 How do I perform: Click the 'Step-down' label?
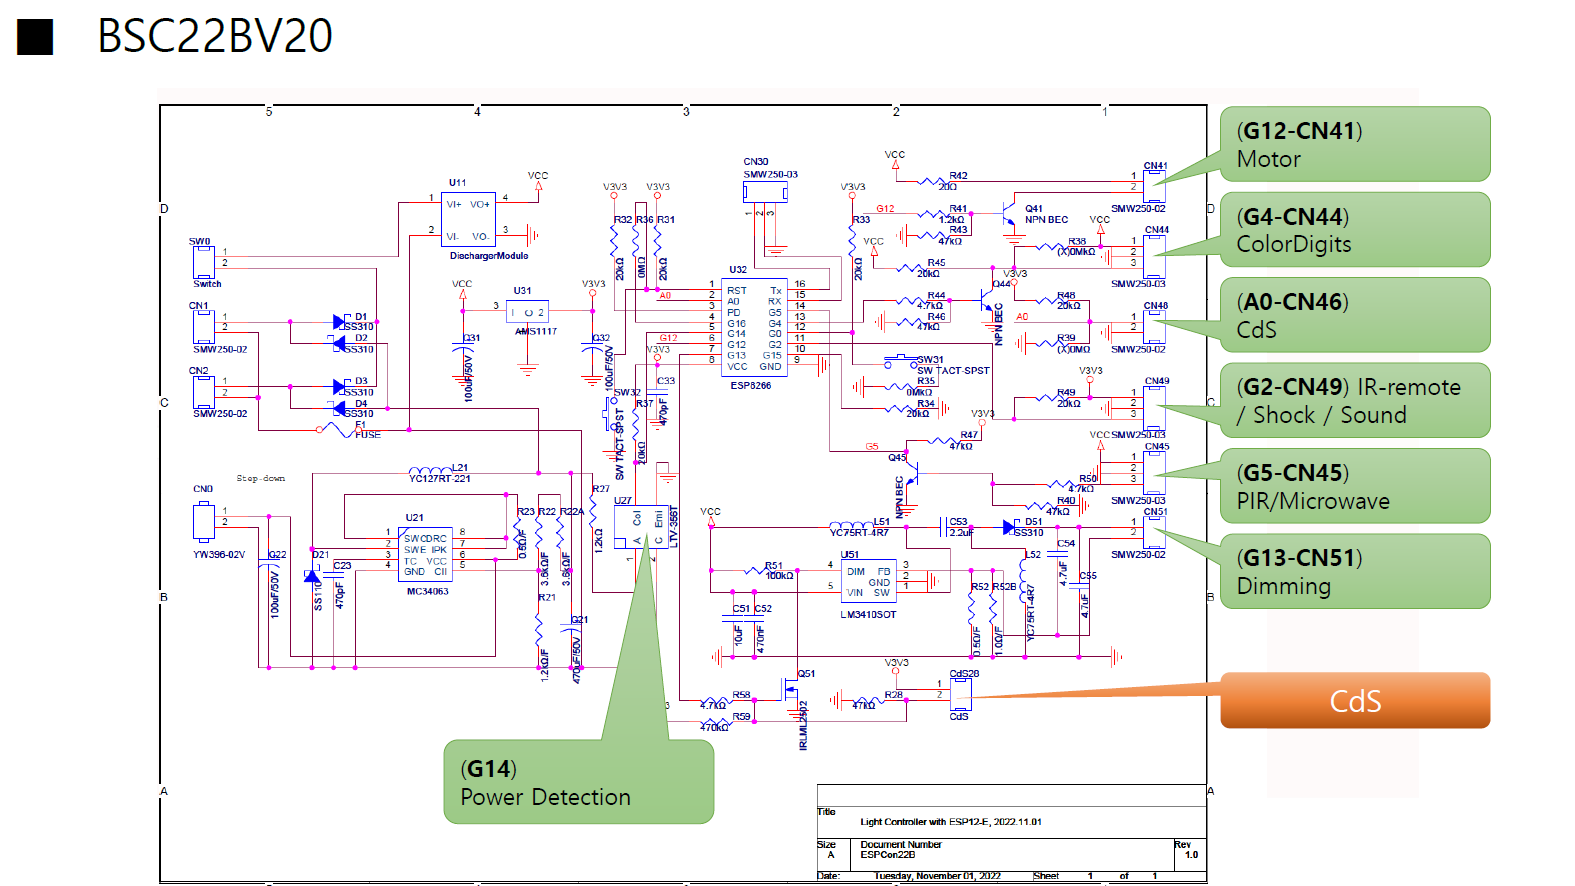261,479
